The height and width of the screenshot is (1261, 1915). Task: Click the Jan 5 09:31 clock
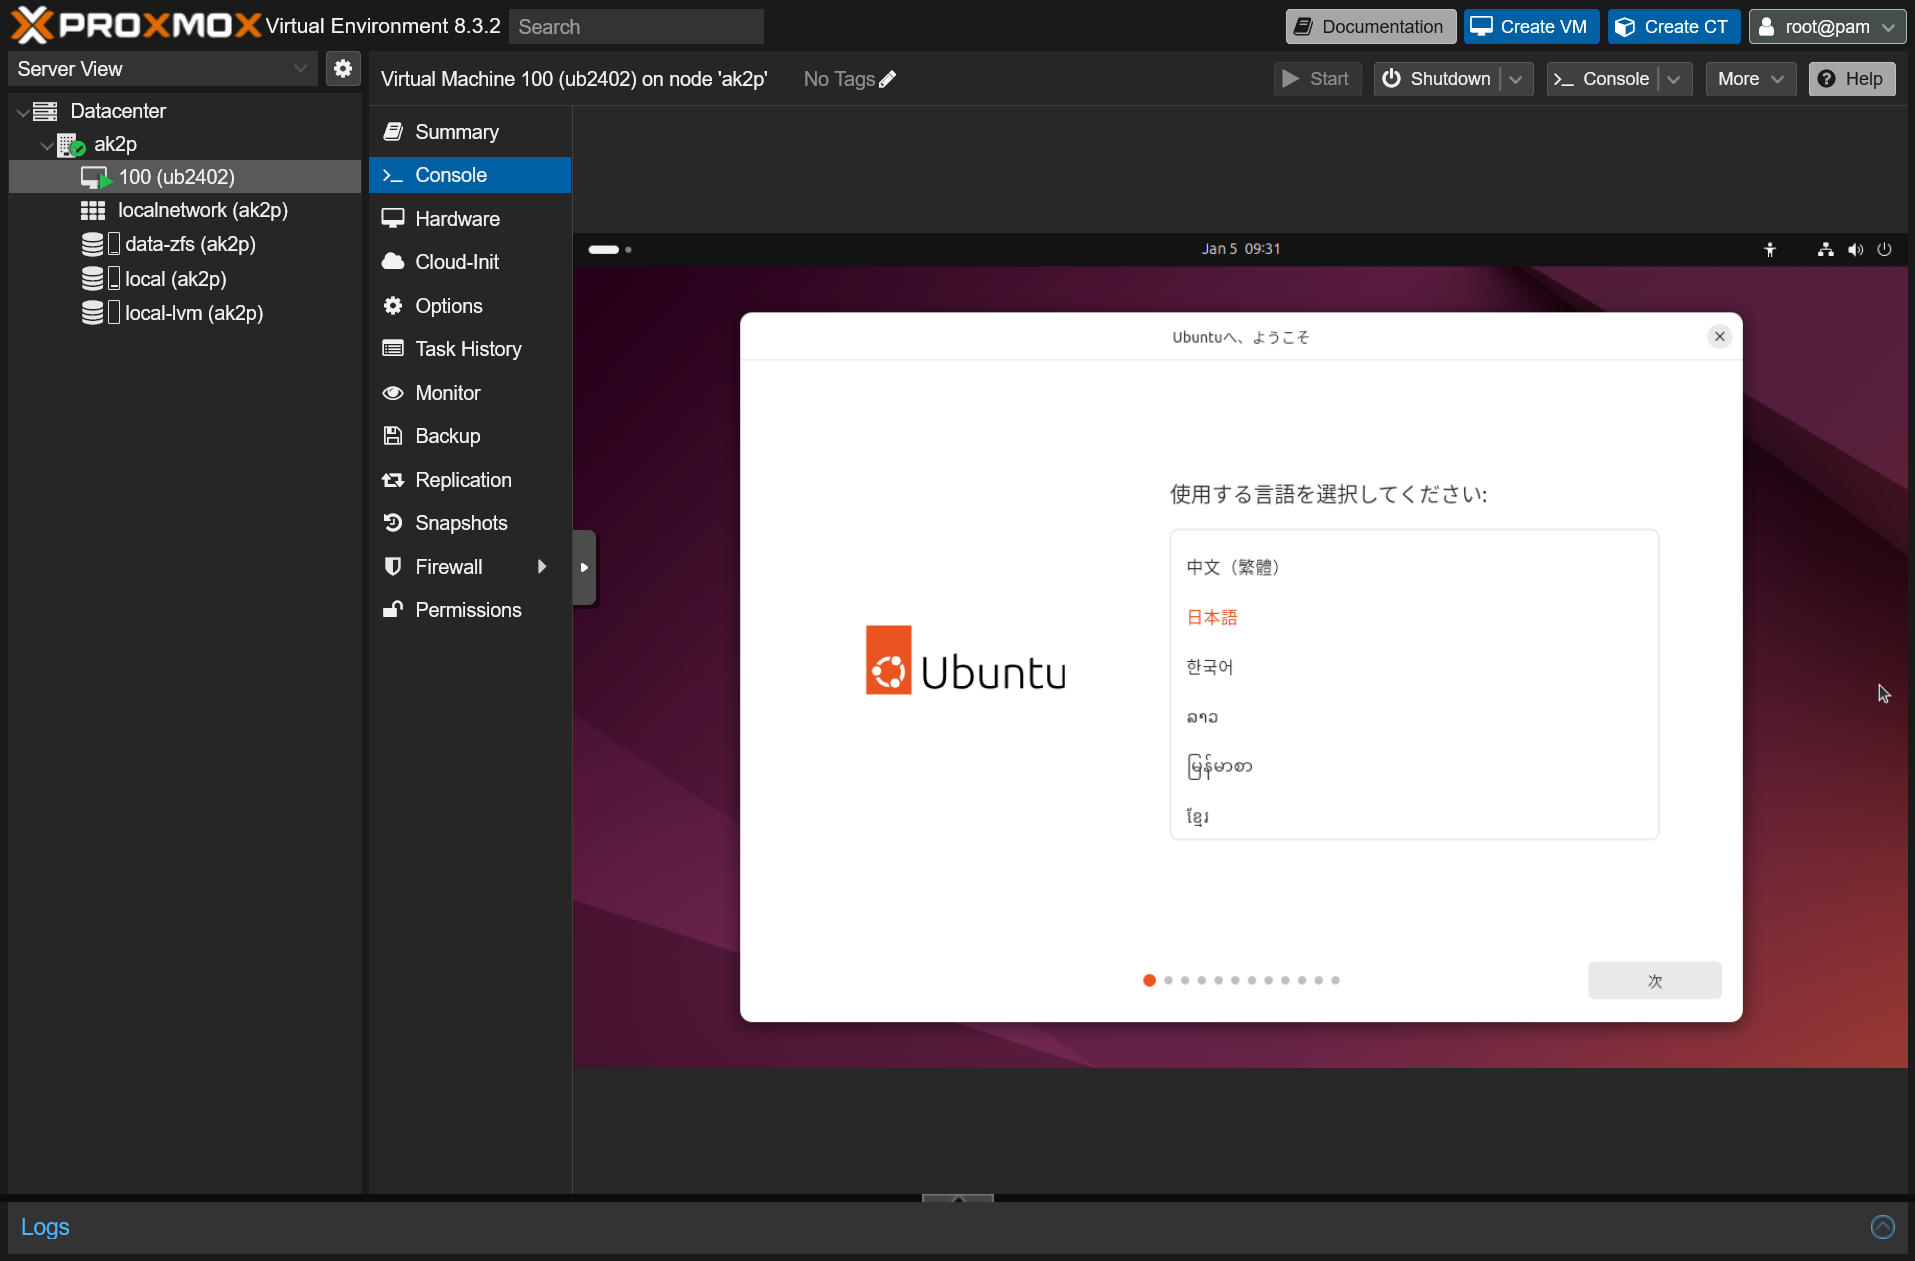pos(1241,249)
